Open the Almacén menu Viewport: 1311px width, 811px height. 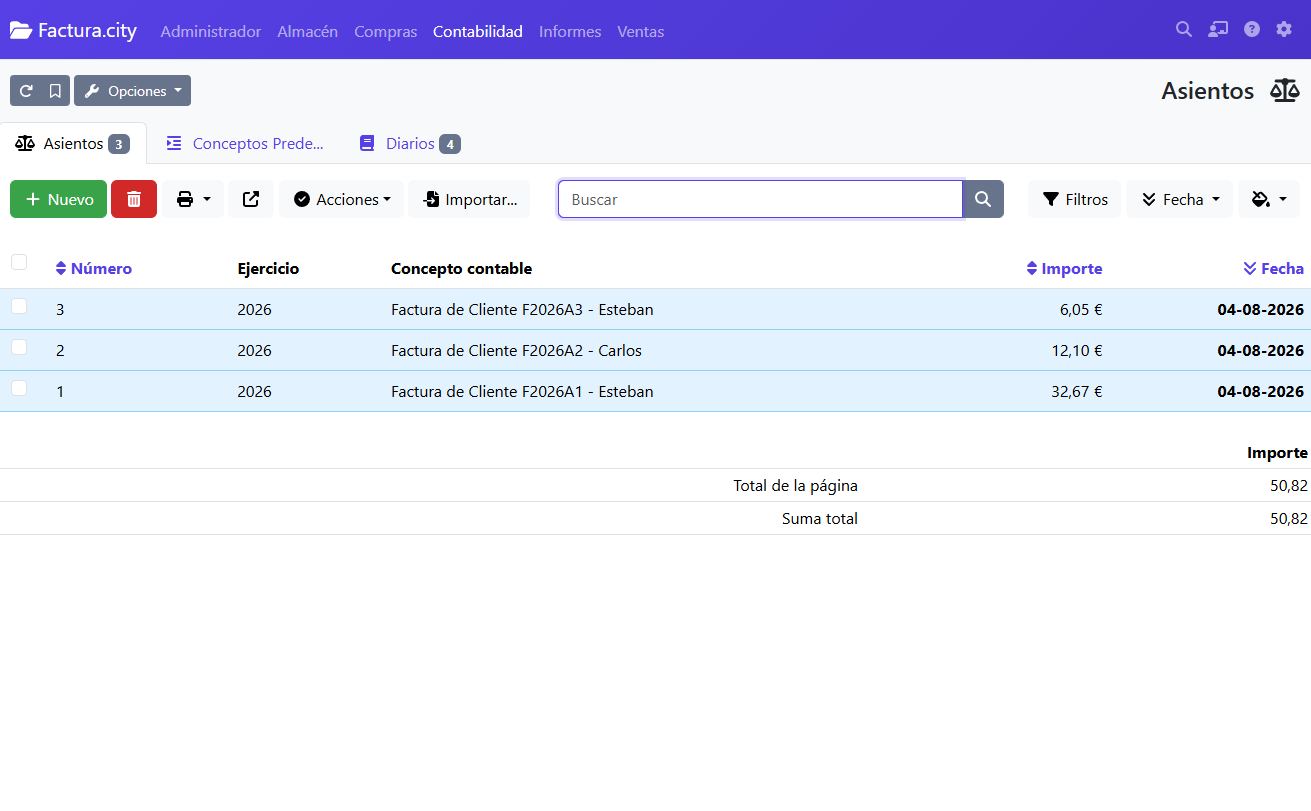pos(308,31)
